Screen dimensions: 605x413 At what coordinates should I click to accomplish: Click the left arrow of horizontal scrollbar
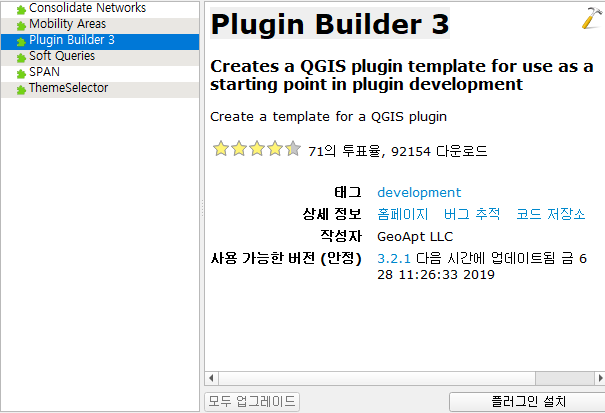(211, 378)
